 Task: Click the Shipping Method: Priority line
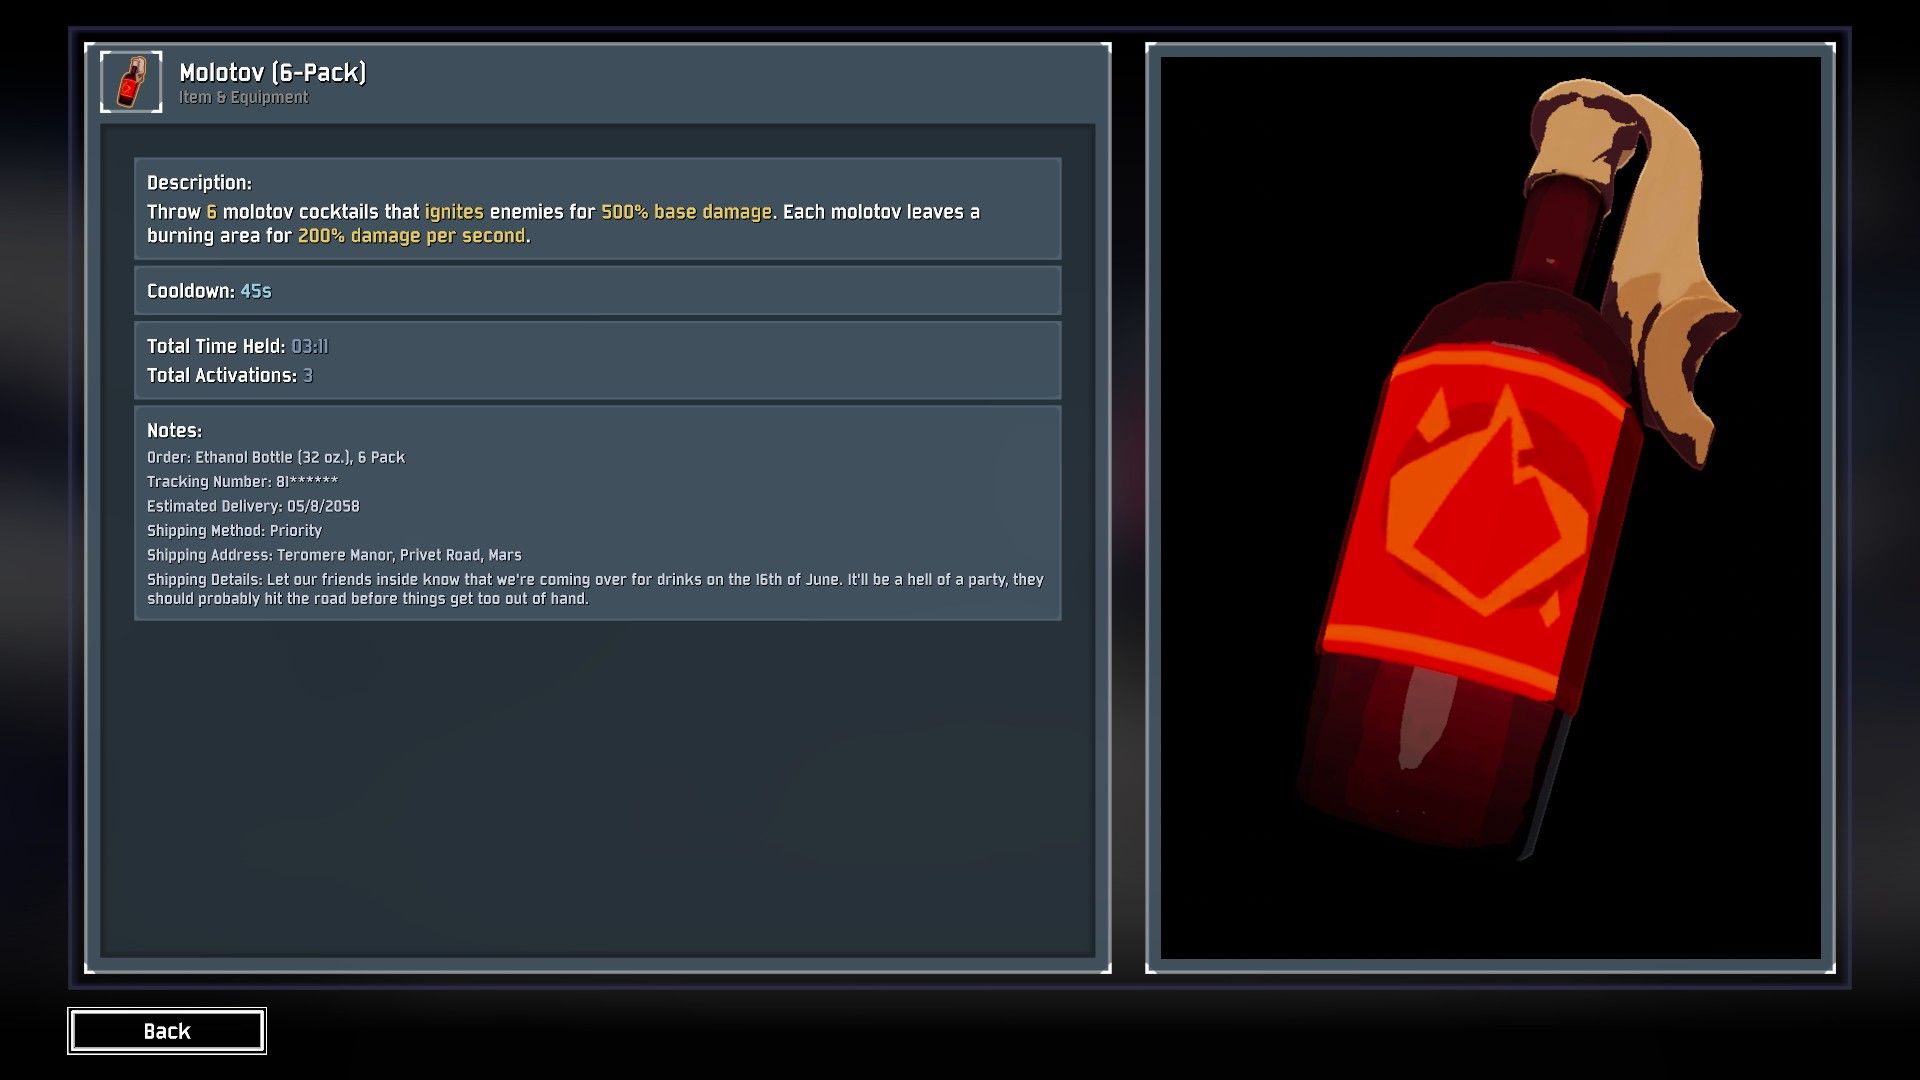[235, 531]
